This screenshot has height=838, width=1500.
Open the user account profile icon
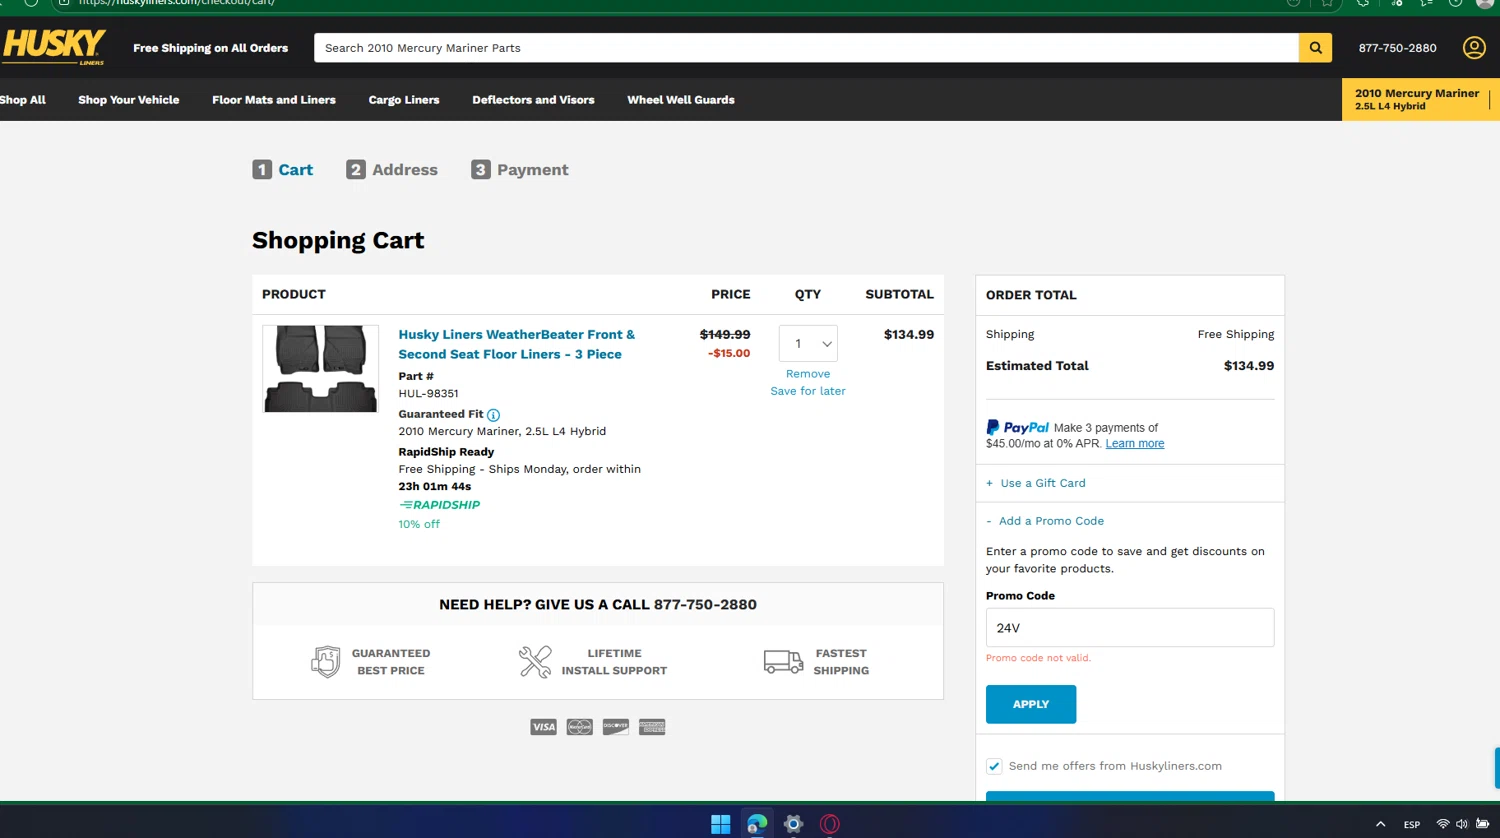pos(1474,48)
